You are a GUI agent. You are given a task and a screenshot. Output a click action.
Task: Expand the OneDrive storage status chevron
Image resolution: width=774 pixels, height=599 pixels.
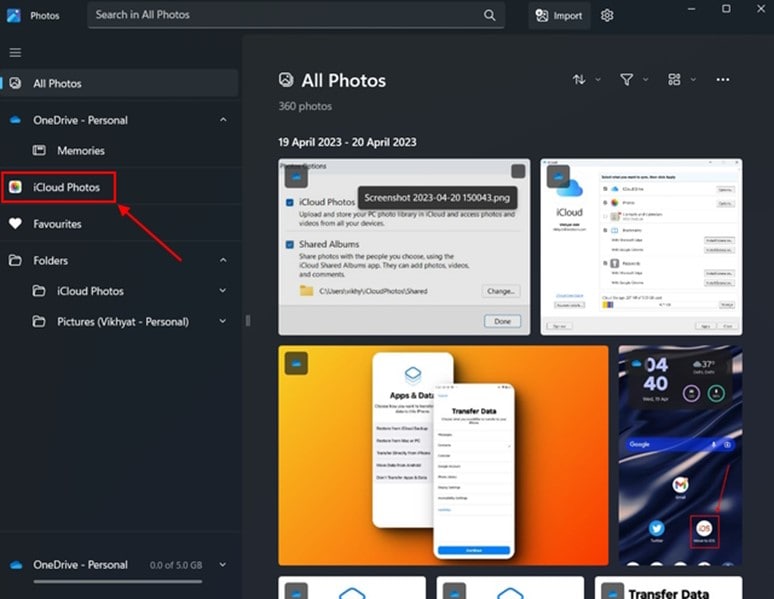point(223,564)
